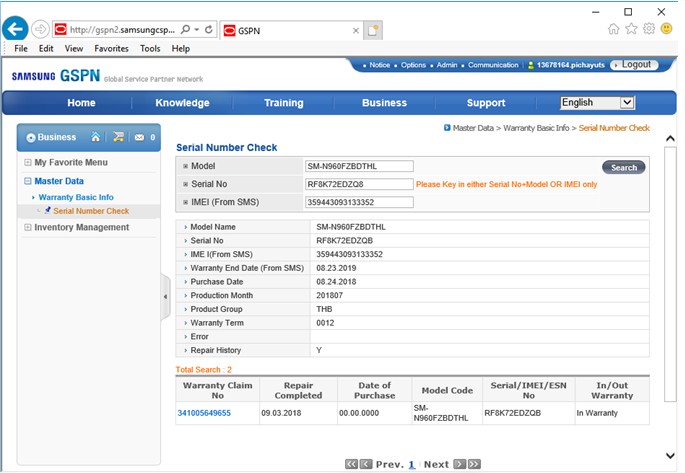Click Purchase Date value 08.24.2018

tap(336, 282)
